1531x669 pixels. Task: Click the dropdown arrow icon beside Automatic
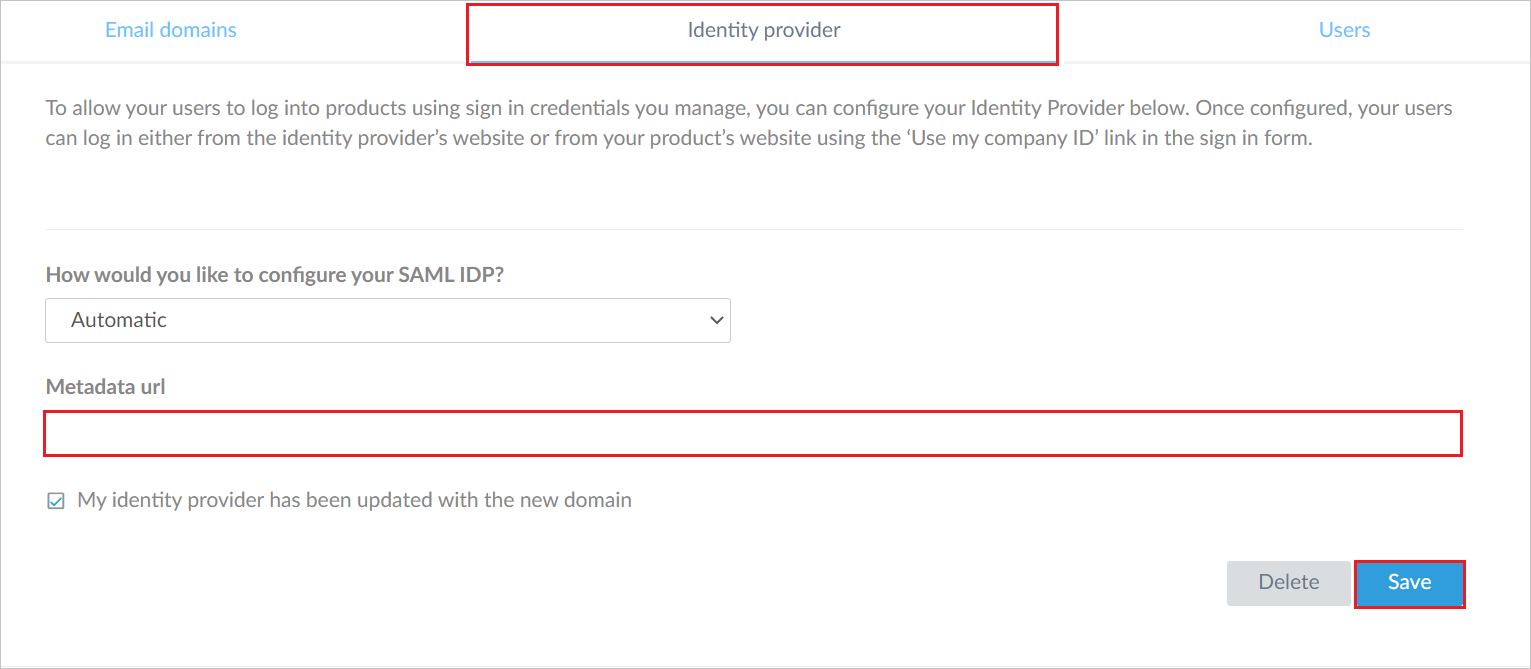pos(715,320)
